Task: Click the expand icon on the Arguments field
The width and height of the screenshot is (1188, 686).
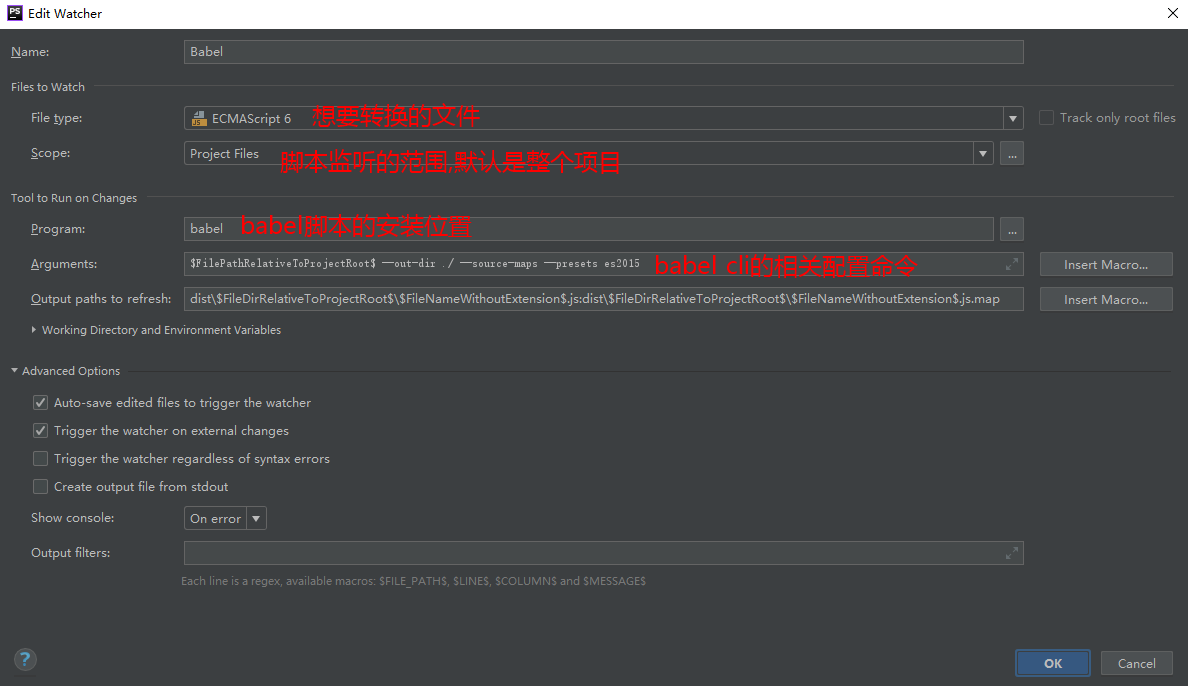Action: click(x=1010, y=263)
